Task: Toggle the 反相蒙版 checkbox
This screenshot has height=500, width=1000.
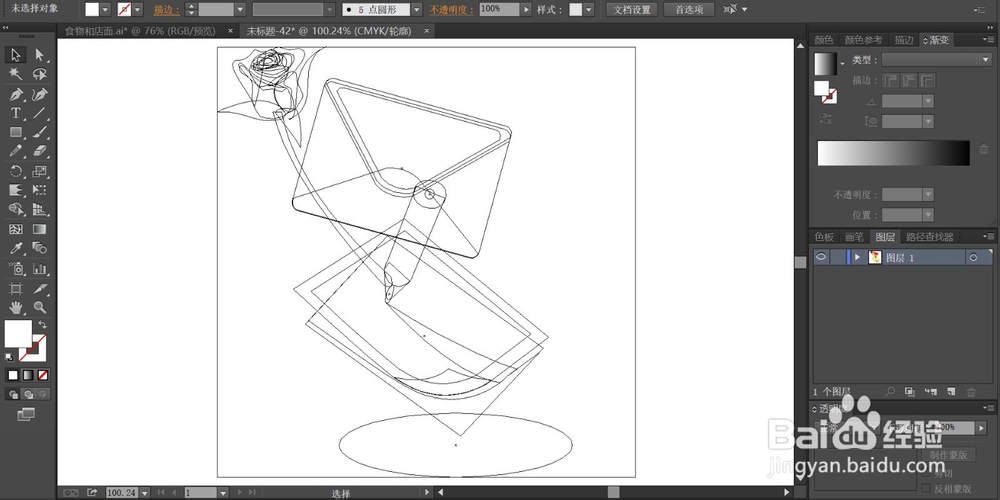Action: coord(926,489)
